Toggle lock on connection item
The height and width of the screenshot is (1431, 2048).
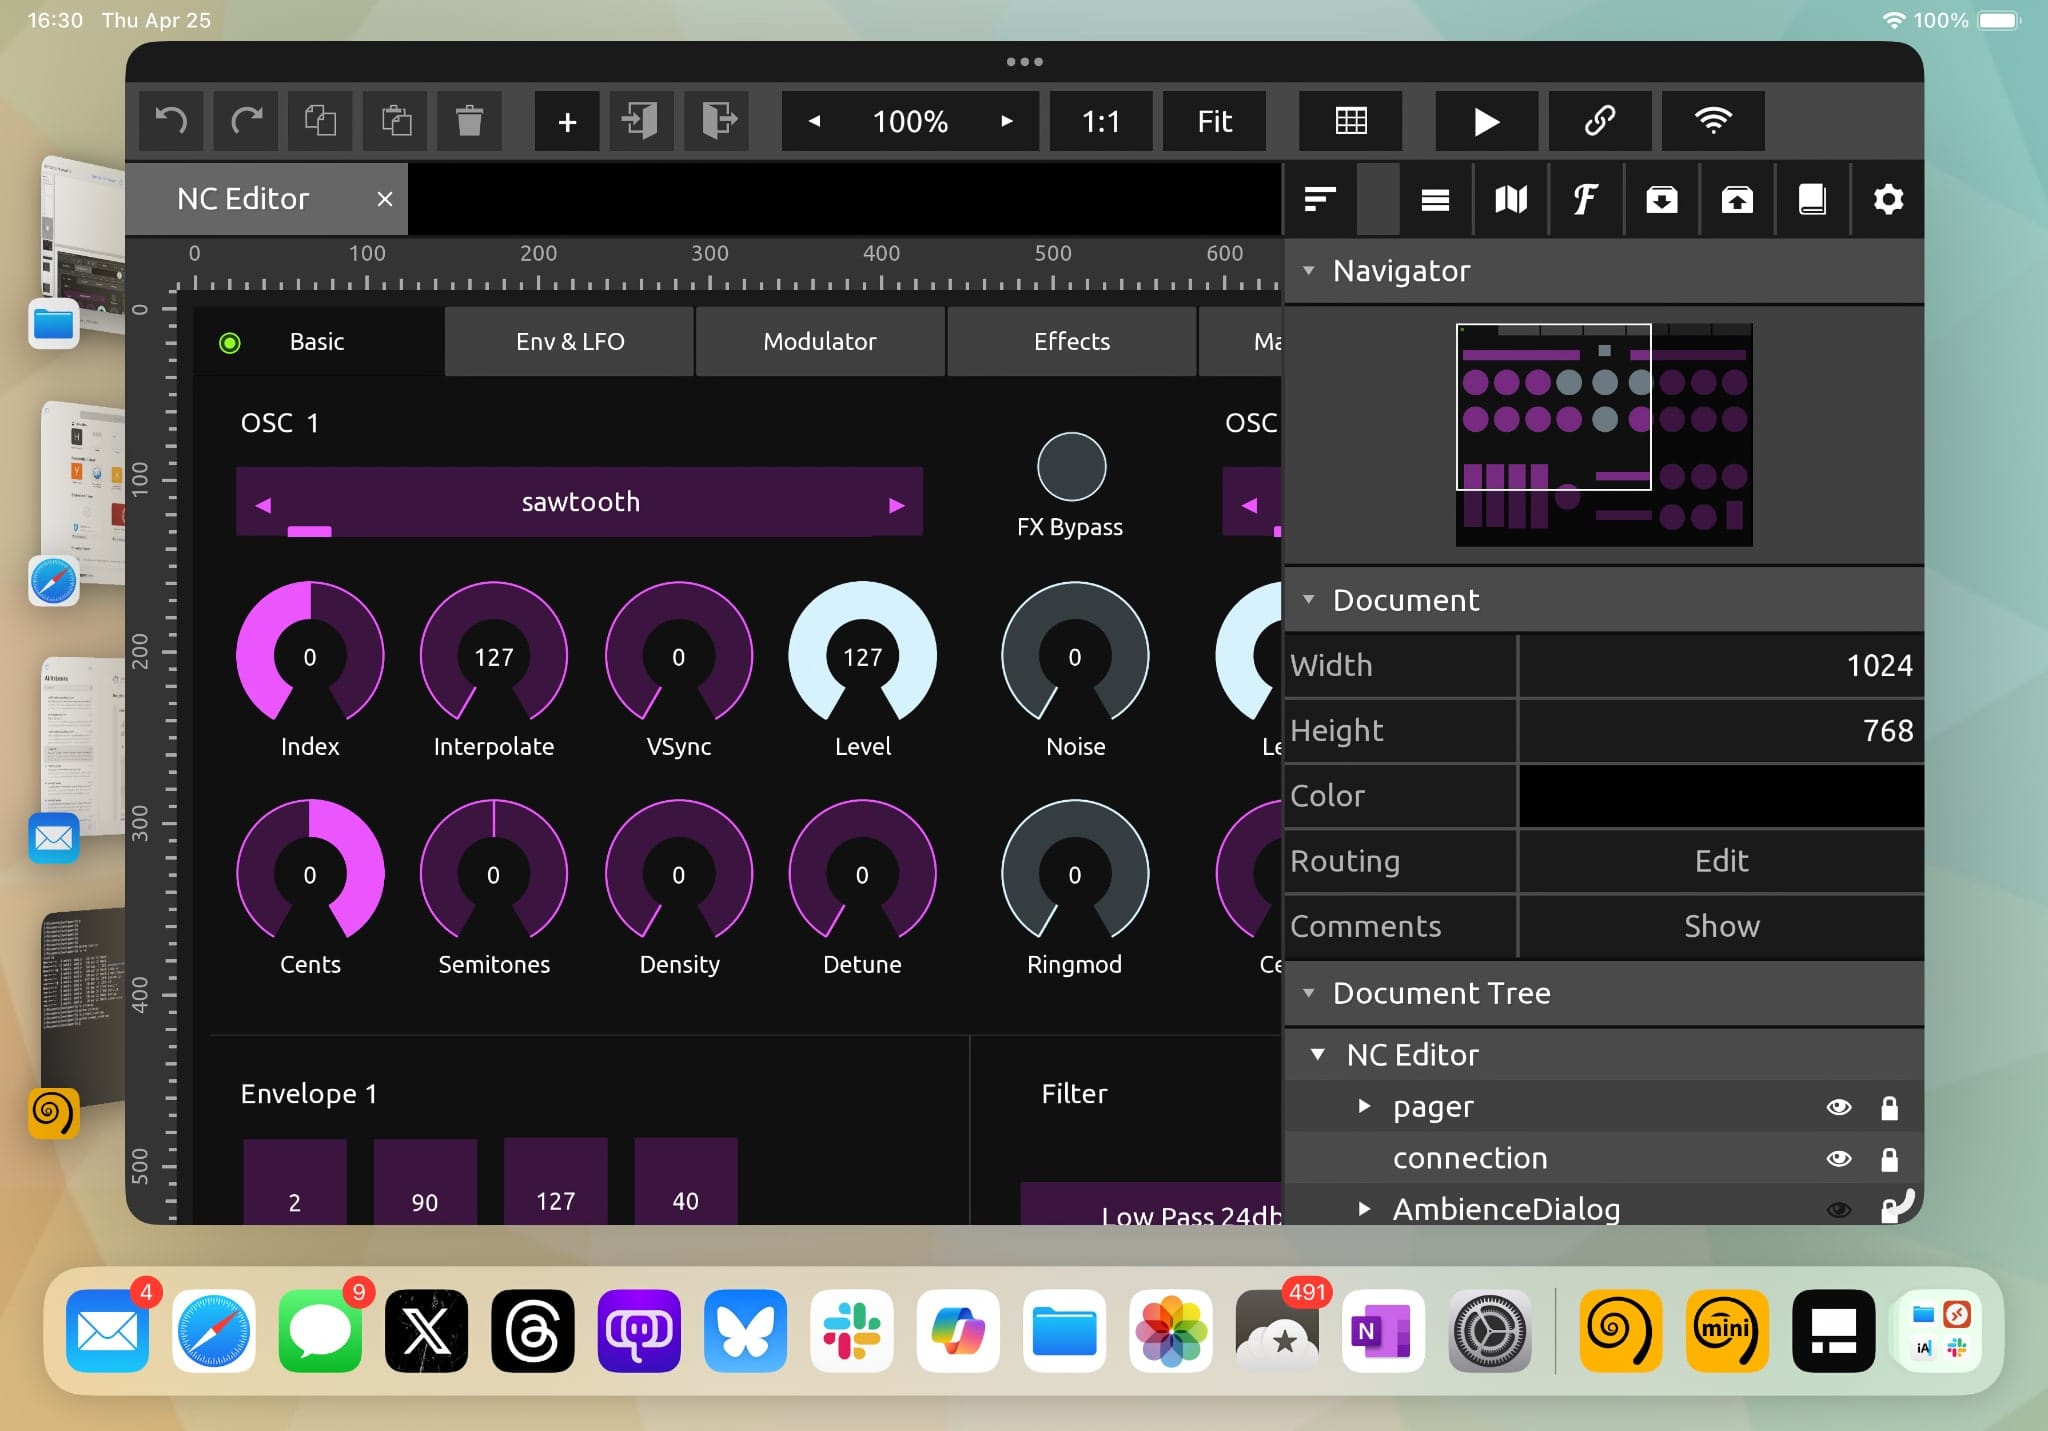pos(1889,1158)
